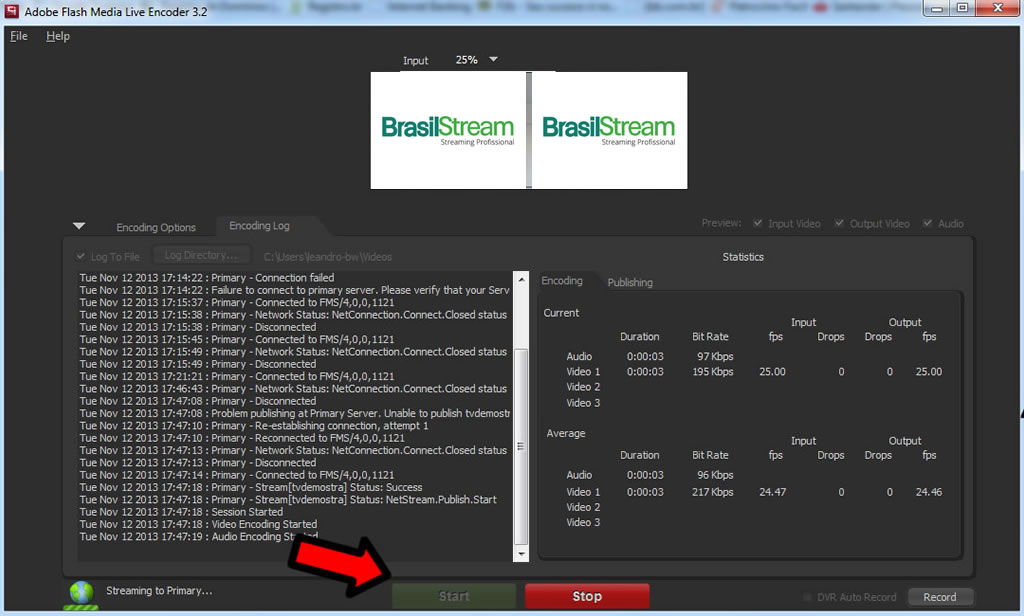
Task: Open the Encoding statistics tab
Action: [x=562, y=280]
